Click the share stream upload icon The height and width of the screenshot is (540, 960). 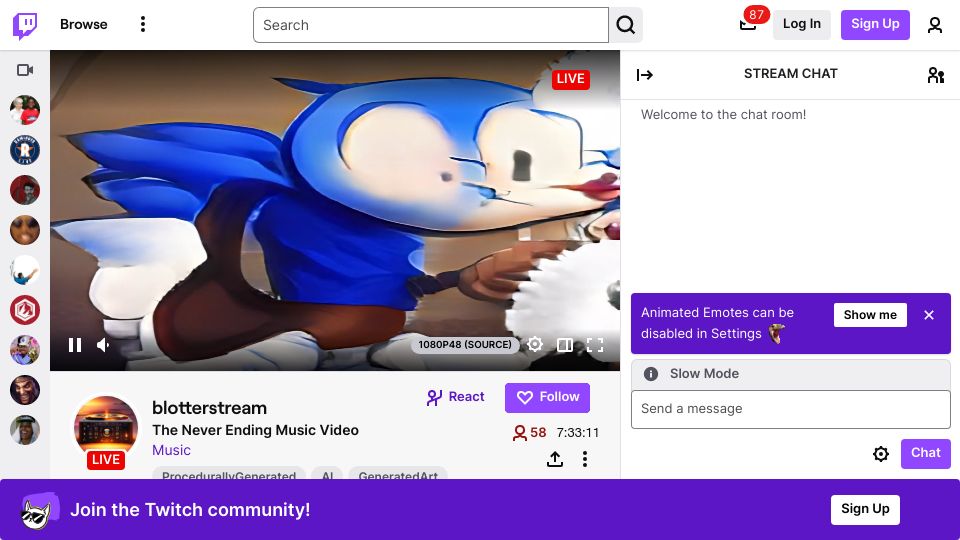(555, 459)
